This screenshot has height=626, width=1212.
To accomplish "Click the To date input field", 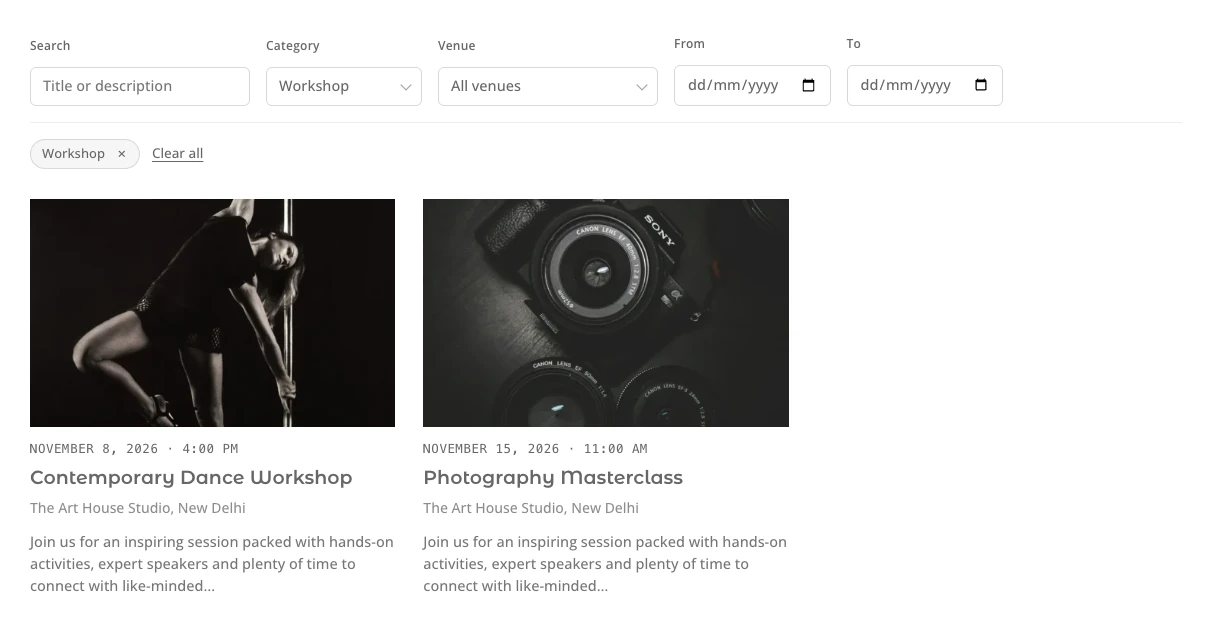I will tap(924, 85).
